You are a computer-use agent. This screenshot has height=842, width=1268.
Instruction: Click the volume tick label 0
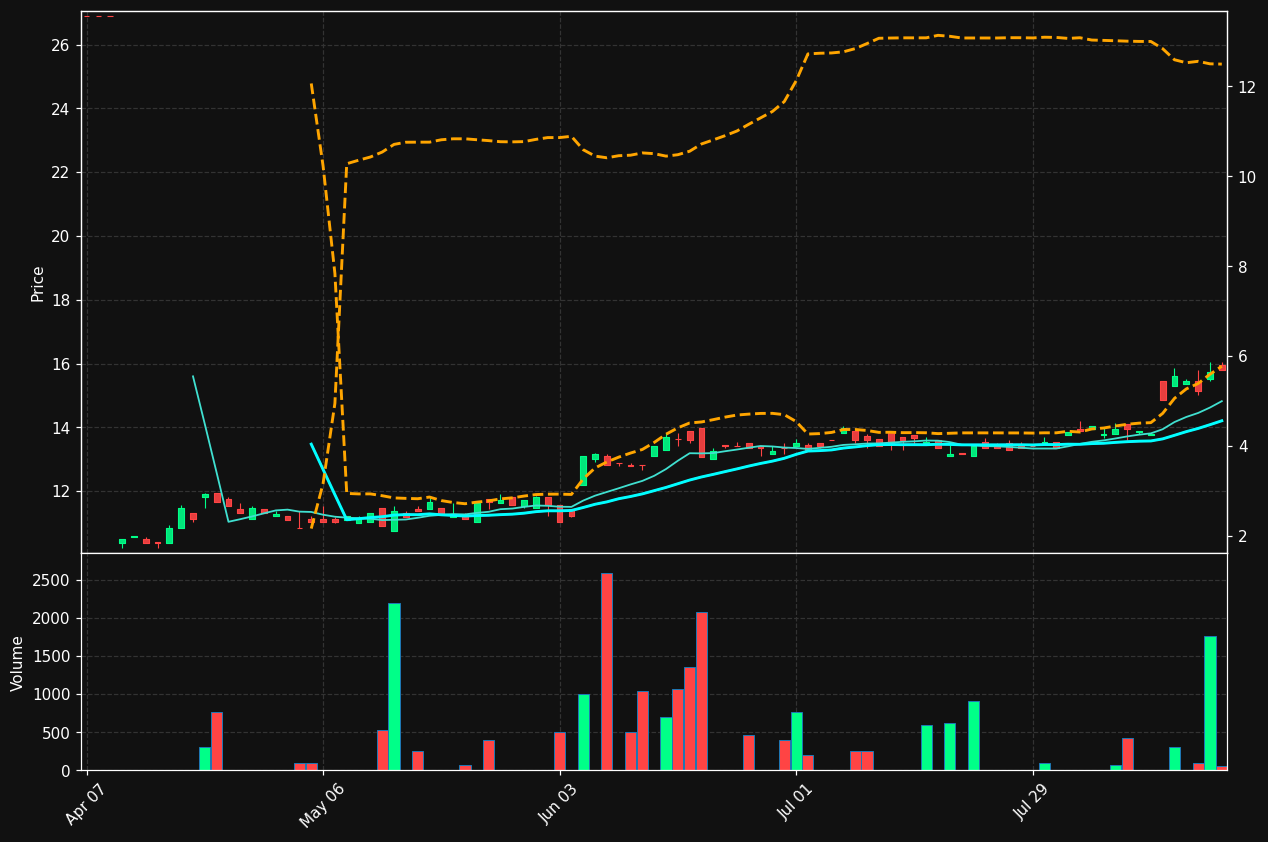click(x=65, y=771)
